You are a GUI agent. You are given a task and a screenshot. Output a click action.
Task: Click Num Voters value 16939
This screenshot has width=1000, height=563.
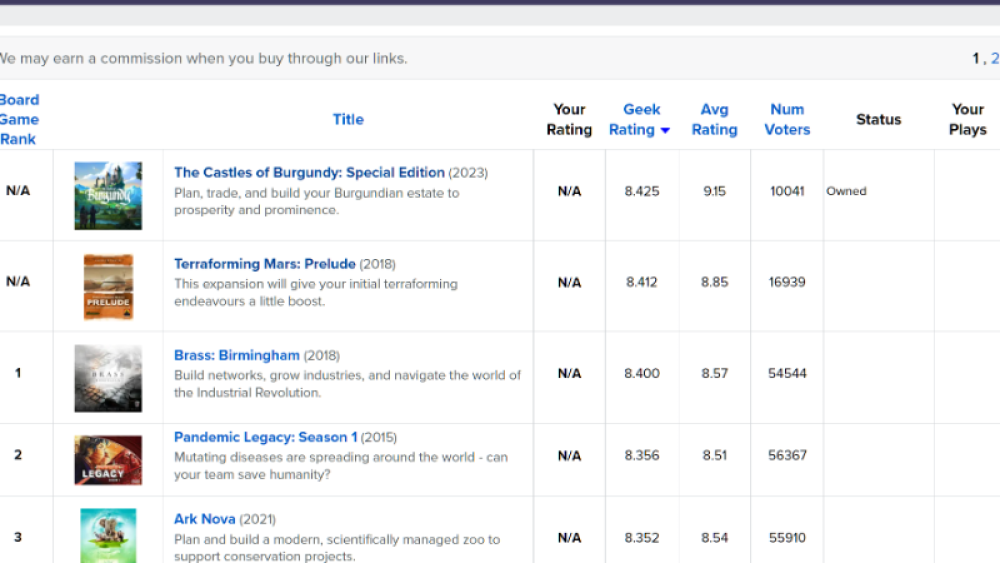(x=787, y=282)
